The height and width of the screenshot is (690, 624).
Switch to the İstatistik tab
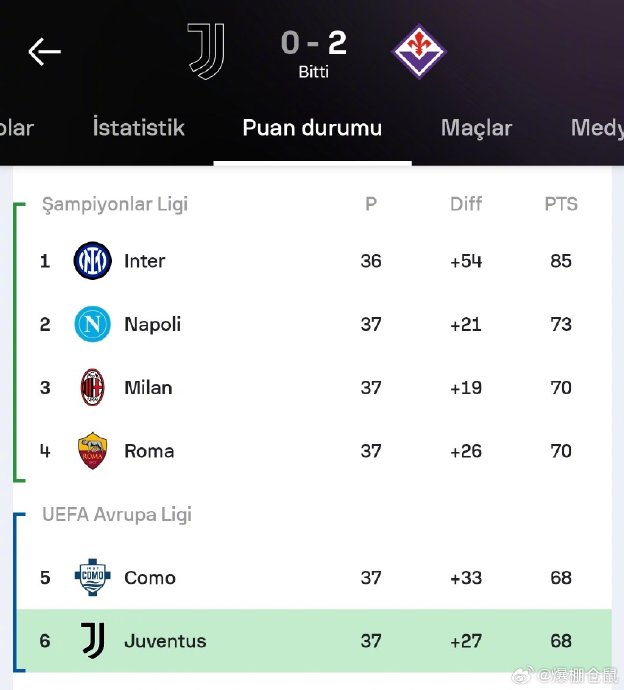[138, 128]
